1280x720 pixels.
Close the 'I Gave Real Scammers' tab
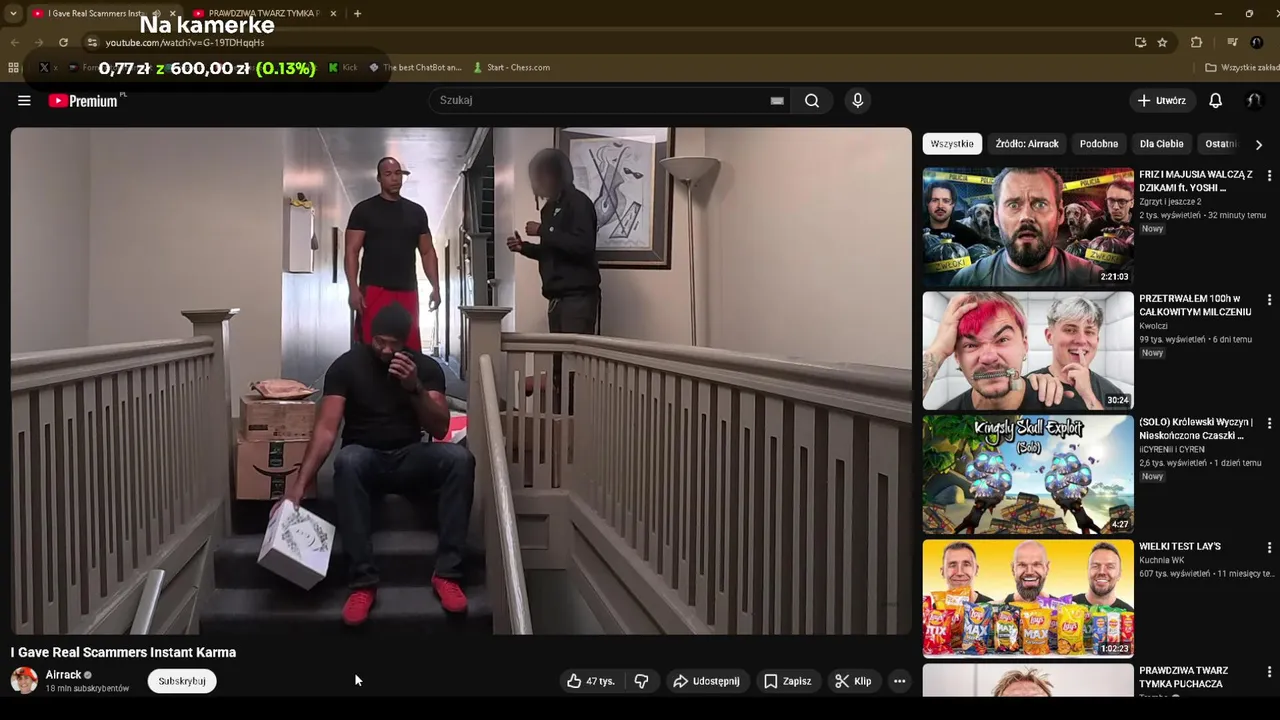(172, 13)
